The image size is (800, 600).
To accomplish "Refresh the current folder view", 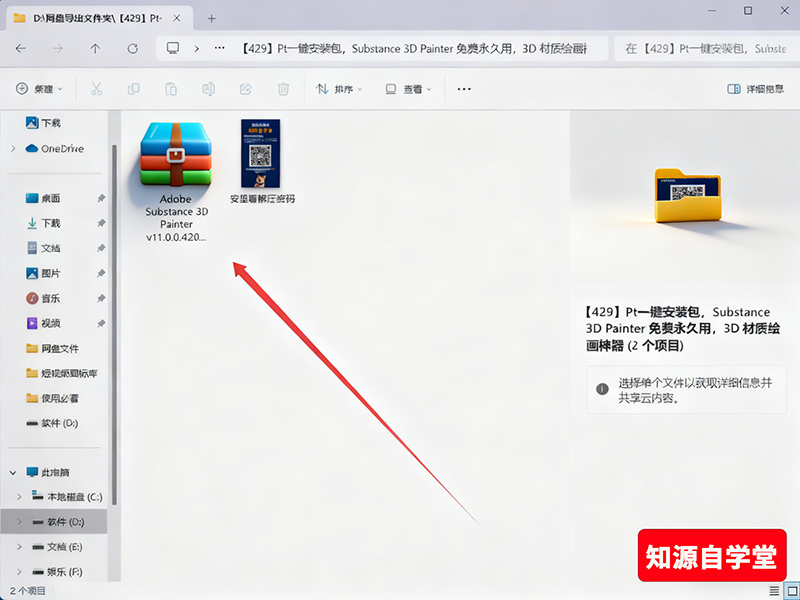I will coord(132,48).
